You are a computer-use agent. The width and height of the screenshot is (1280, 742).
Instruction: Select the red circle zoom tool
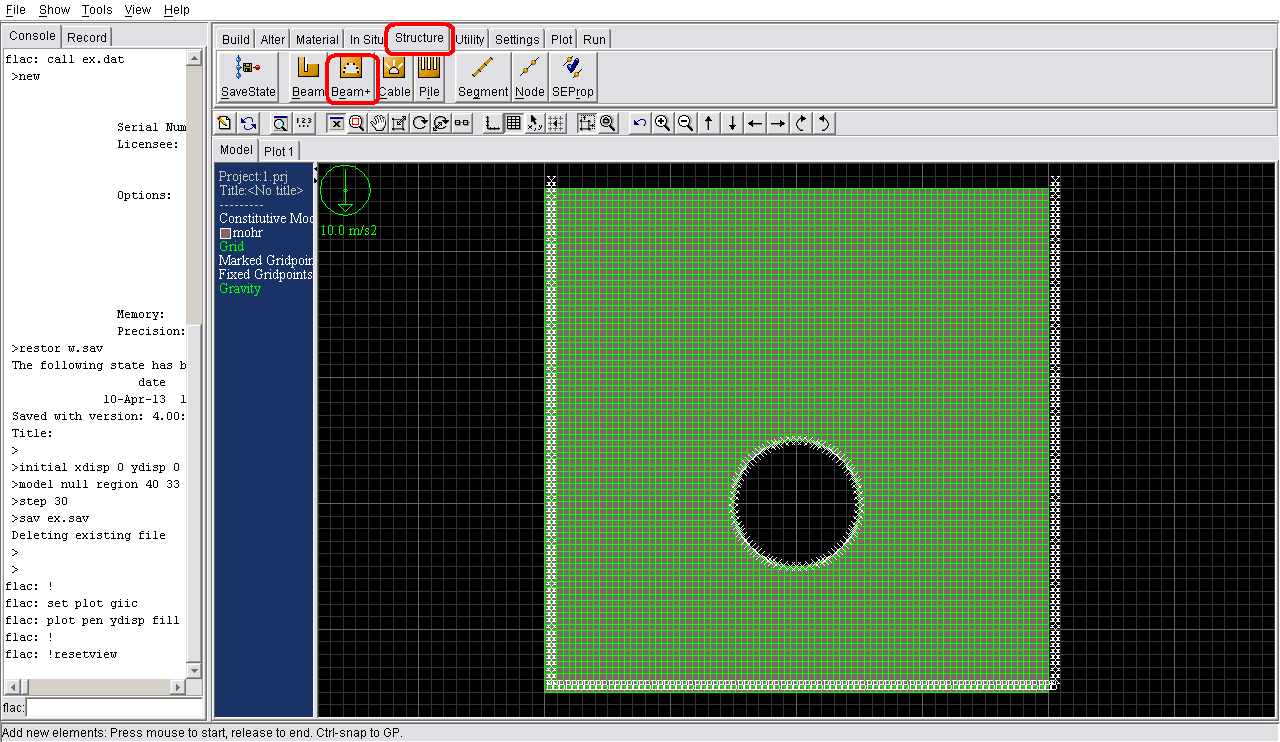356,123
